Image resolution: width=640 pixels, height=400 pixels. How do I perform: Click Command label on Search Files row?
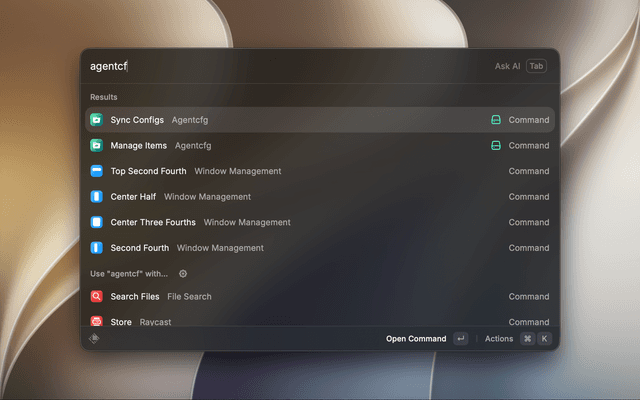coord(529,296)
